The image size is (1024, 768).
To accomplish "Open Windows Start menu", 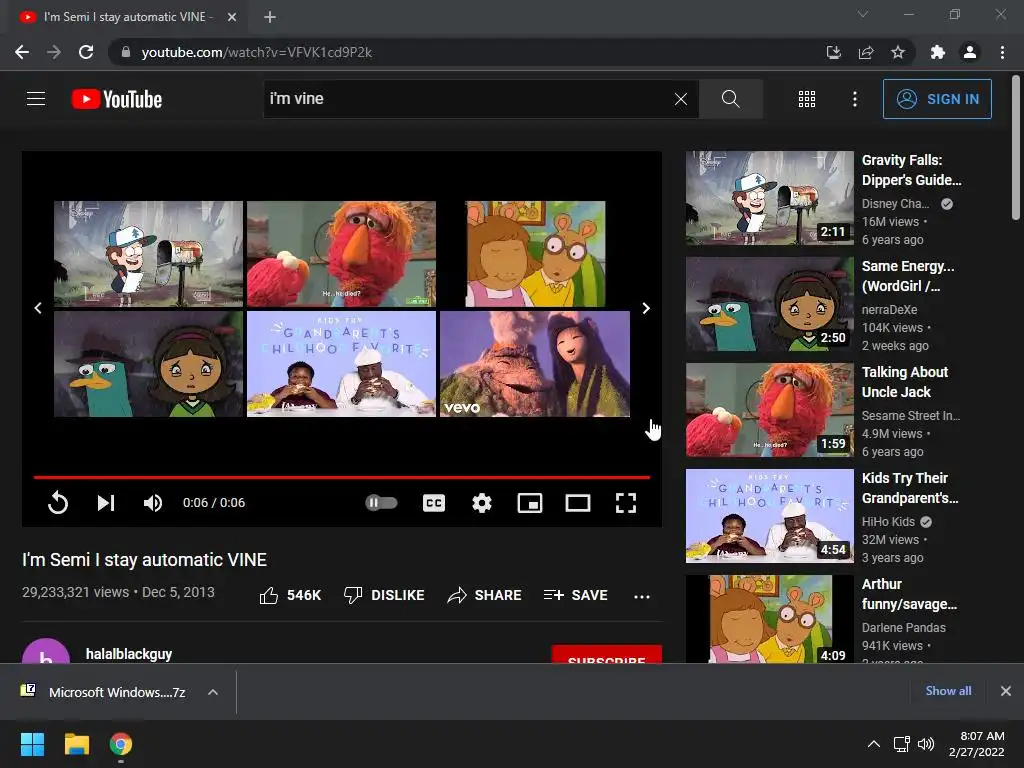I will click(x=32, y=744).
